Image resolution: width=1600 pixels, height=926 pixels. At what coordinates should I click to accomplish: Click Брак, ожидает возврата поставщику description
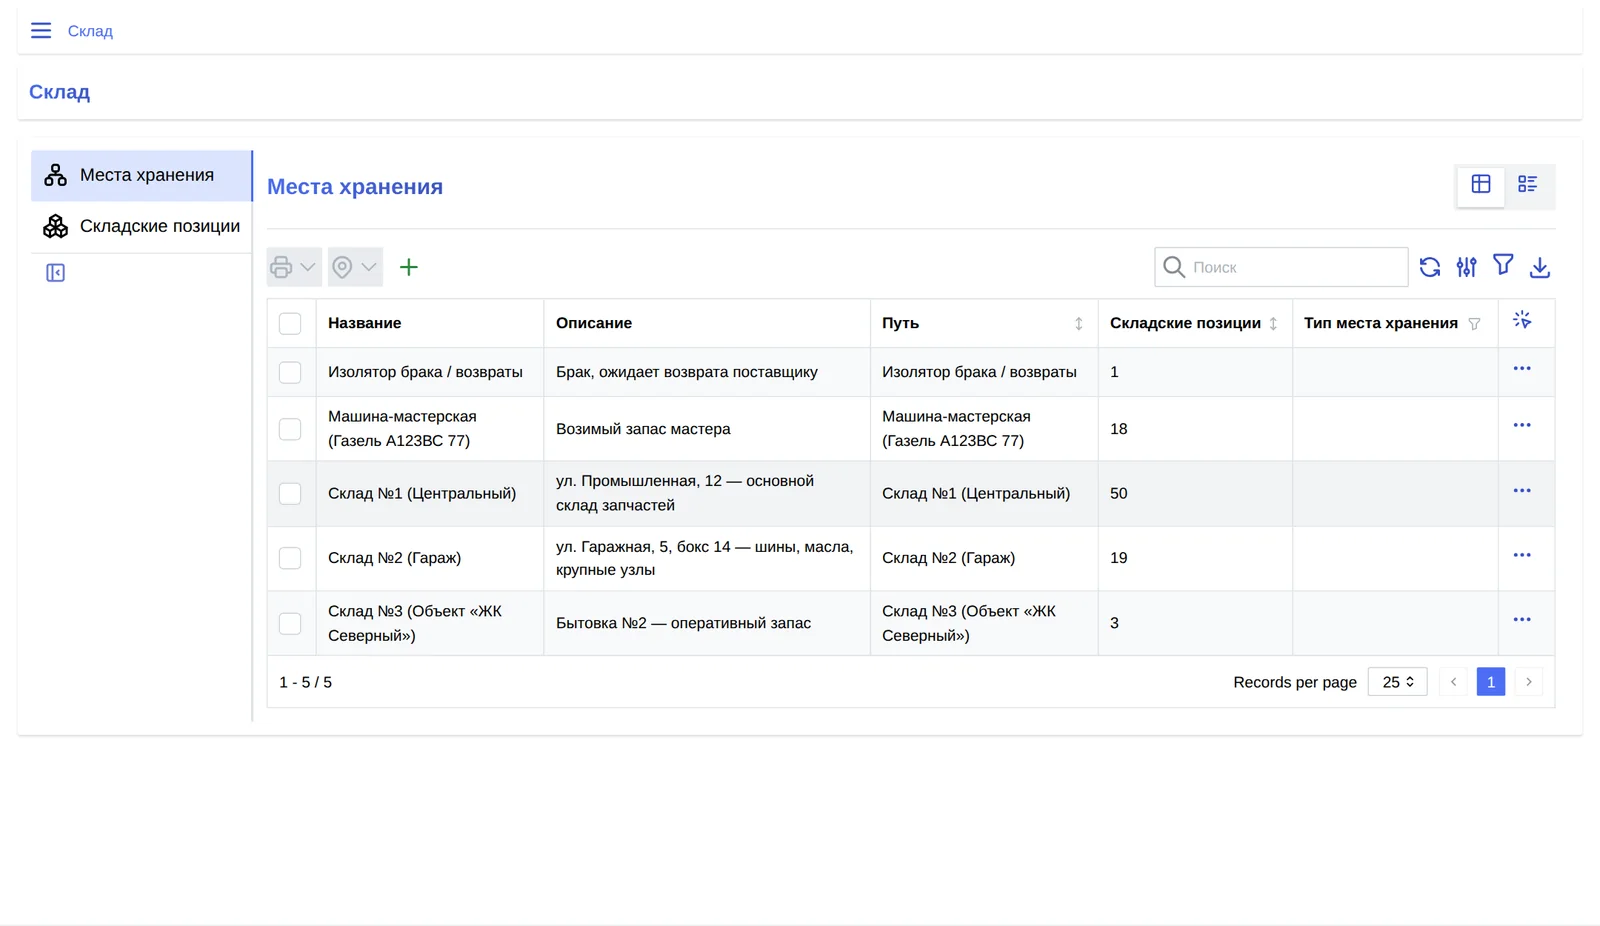[x=687, y=372]
